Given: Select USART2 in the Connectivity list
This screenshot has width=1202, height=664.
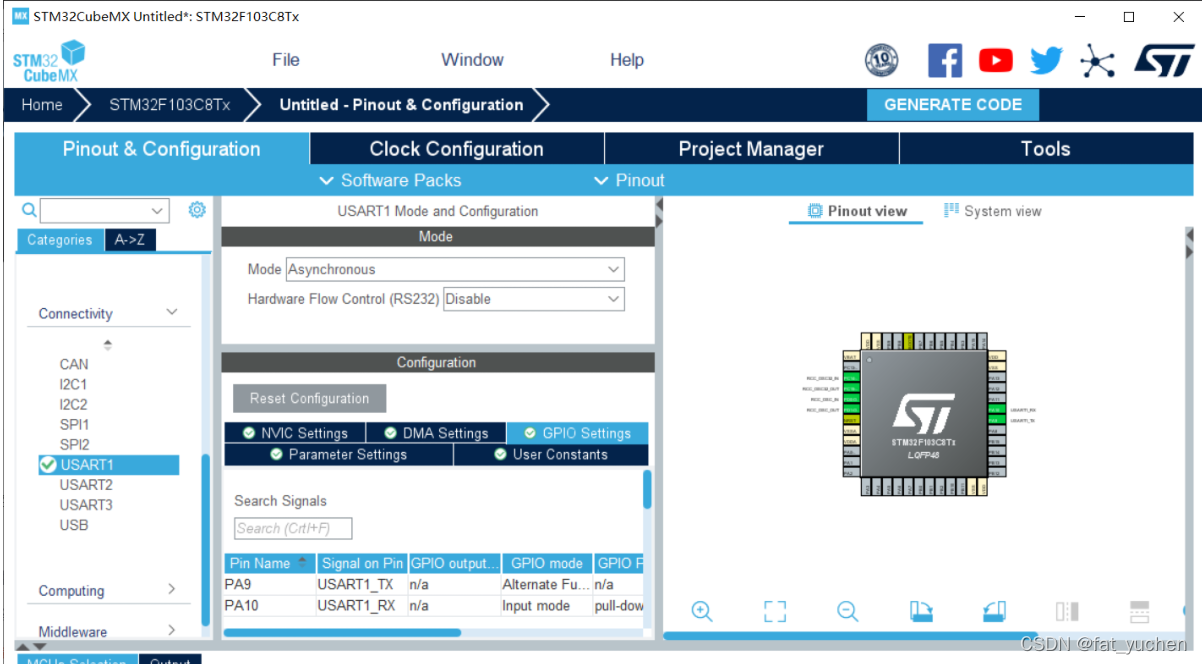Looking at the screenshot, I should (85, 484).
